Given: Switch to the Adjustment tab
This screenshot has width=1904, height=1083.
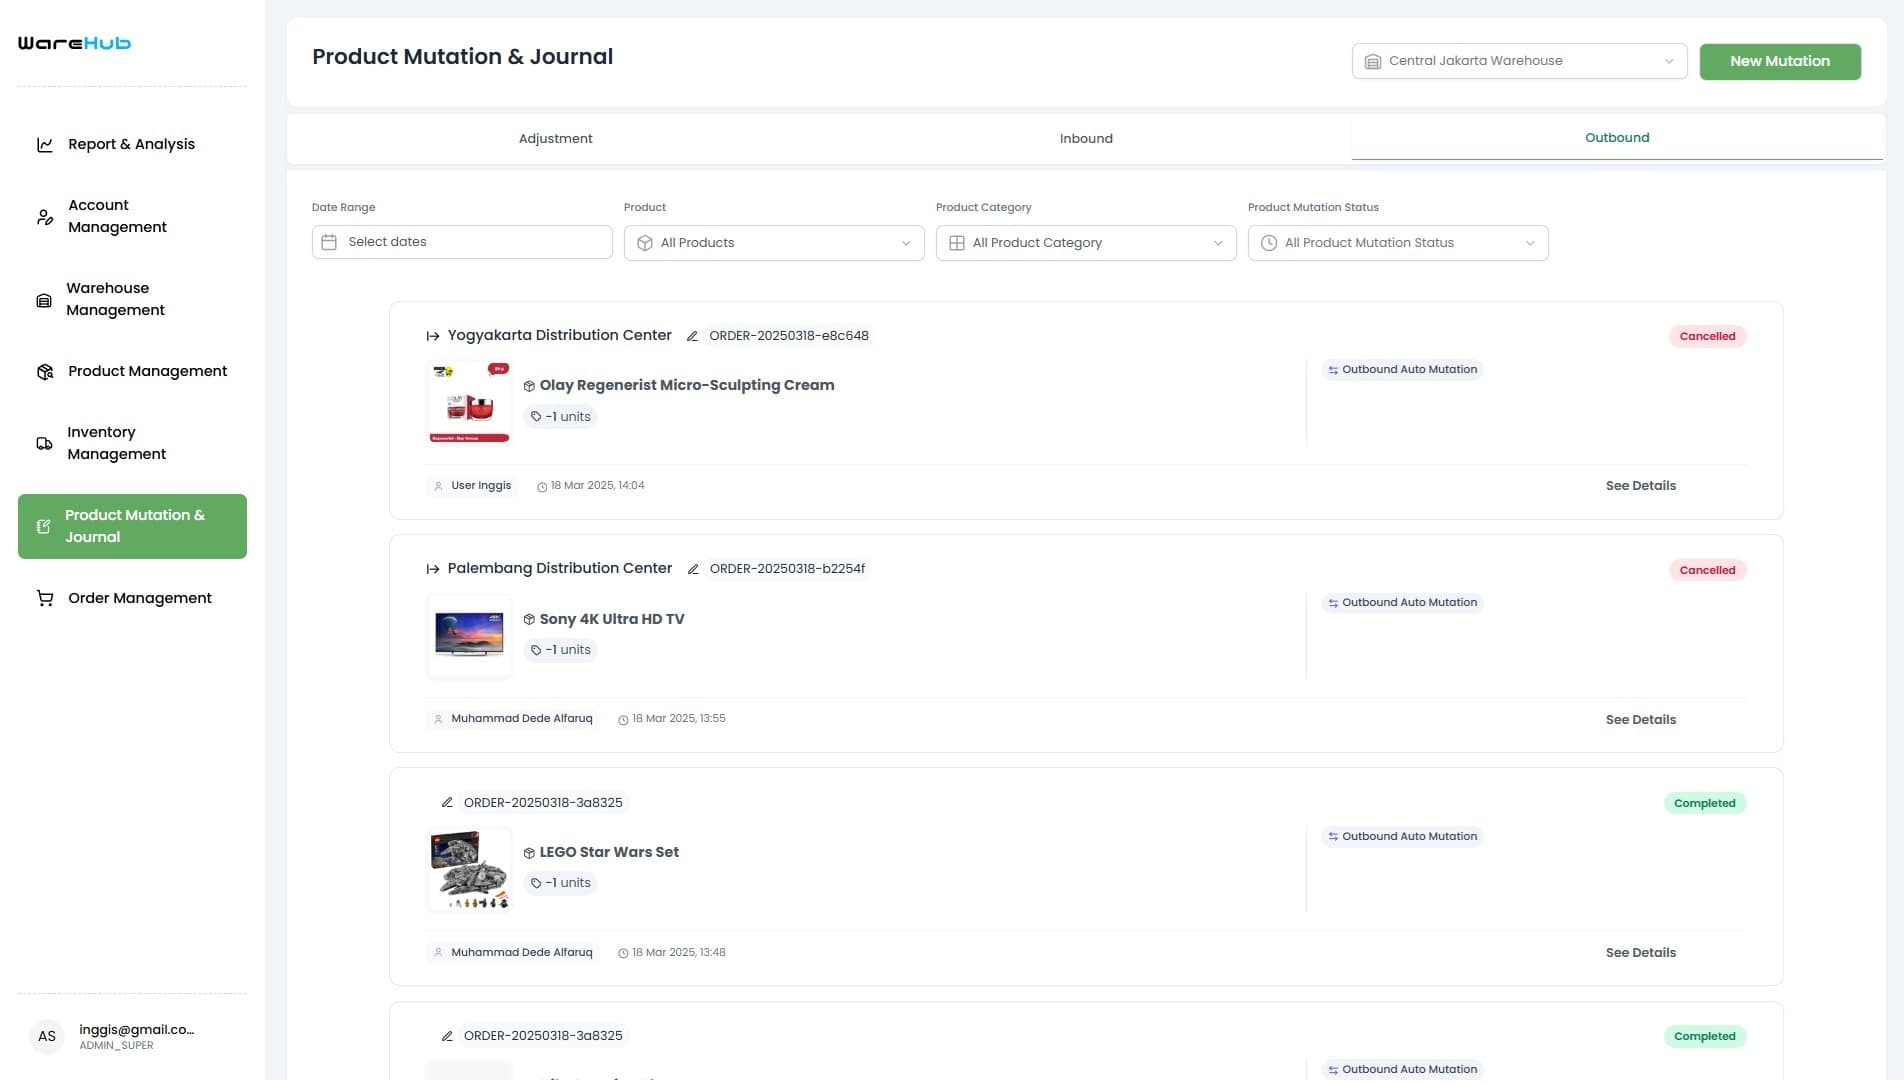Looking at the screenshot, I should 555,138.
